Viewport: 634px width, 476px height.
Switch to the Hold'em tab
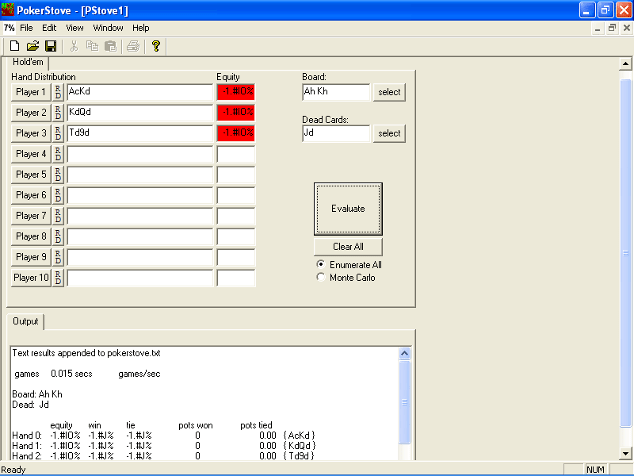[x=27, y=62]
